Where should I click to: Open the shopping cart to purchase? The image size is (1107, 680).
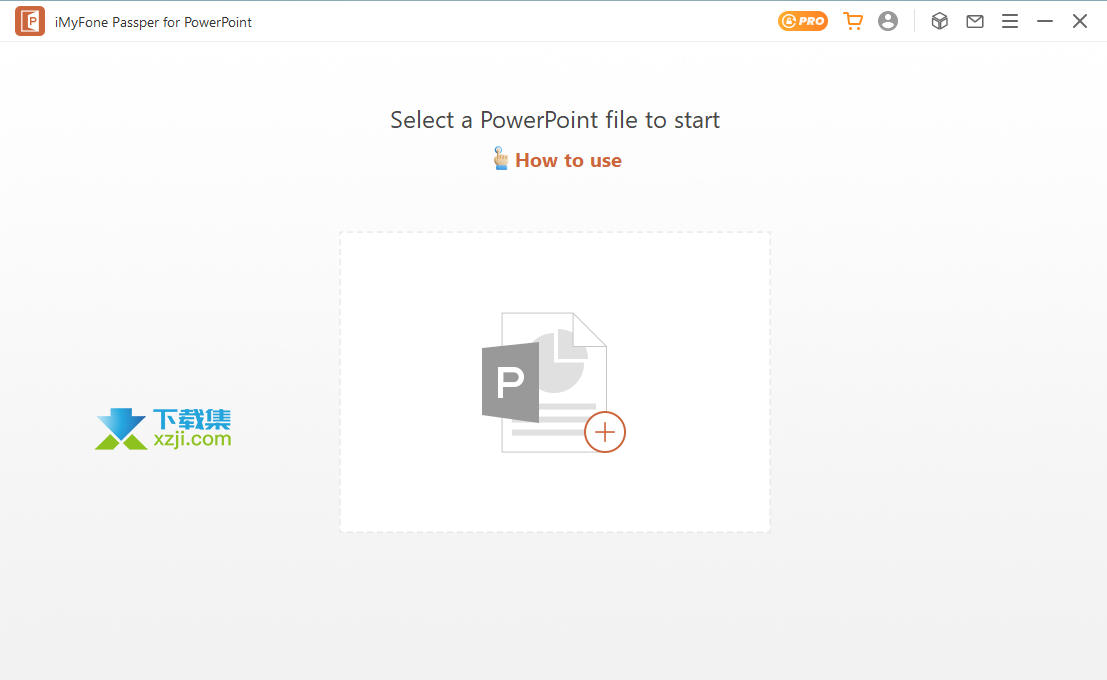[853, 21]
